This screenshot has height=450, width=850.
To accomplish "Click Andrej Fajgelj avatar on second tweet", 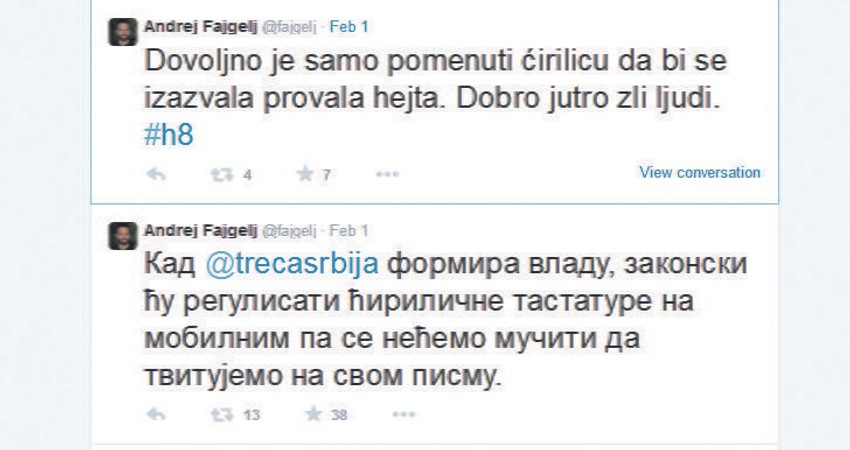I will (122, 237).
